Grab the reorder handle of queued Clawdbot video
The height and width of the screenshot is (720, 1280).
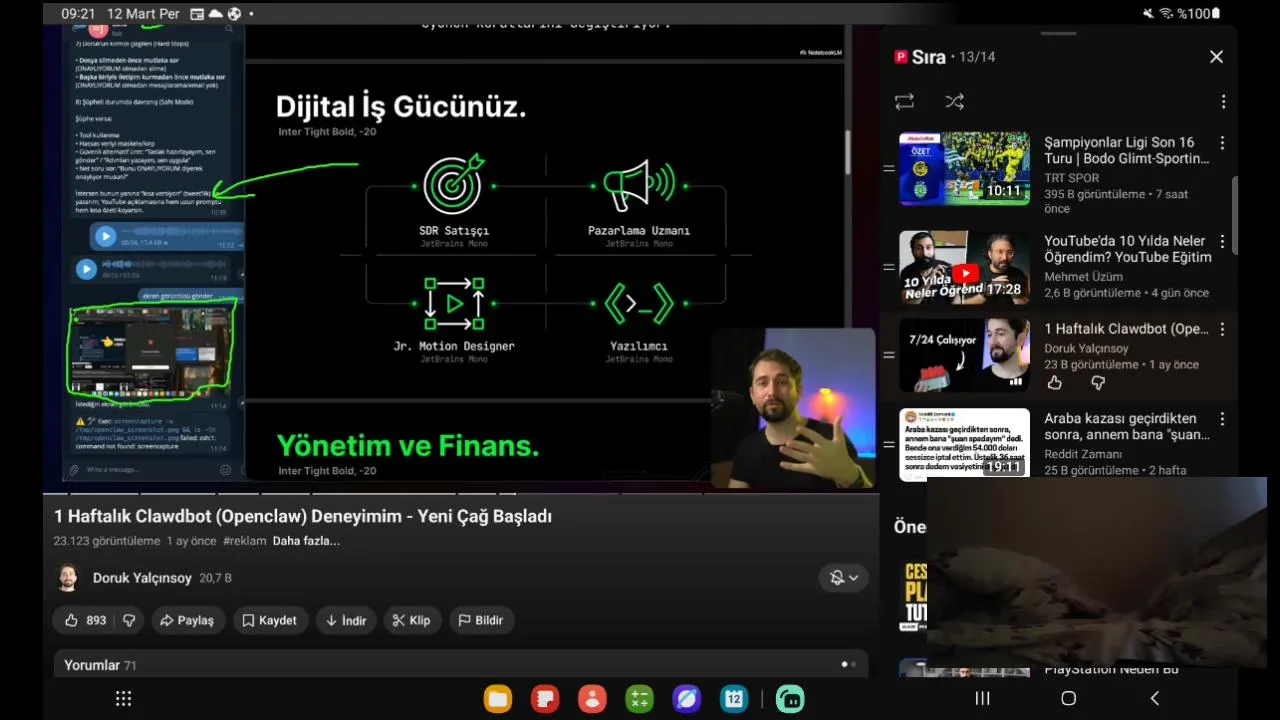(x=888, y=354)
